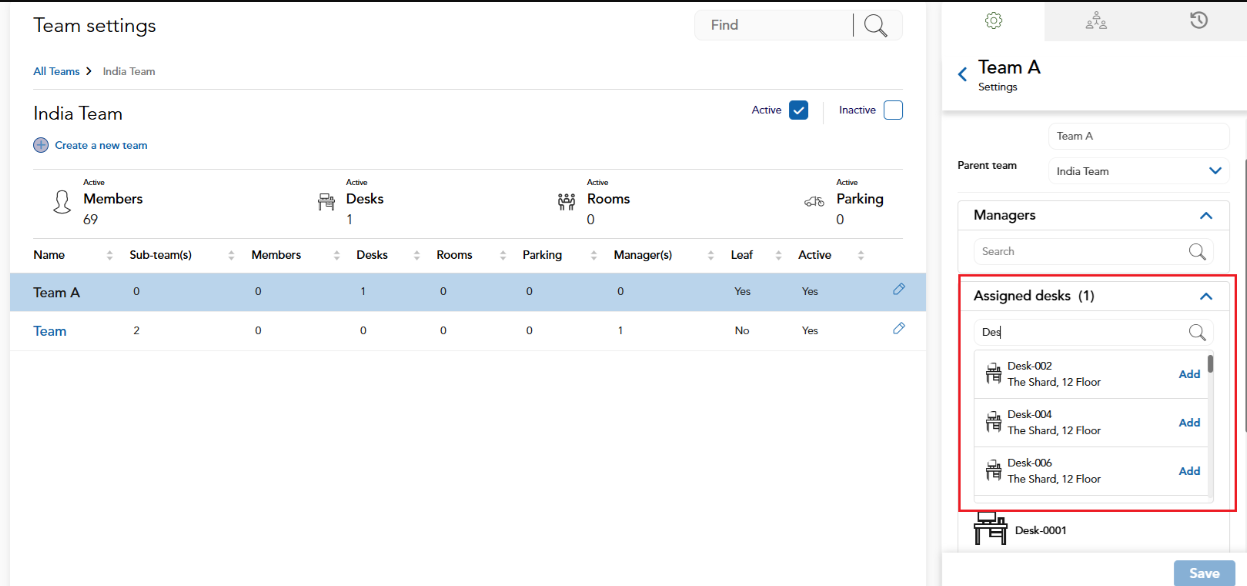This screenshot has height=586, width=1247.
Task: Click the search magnifier in the Managers panel
Action: [x=1197, y=251]
